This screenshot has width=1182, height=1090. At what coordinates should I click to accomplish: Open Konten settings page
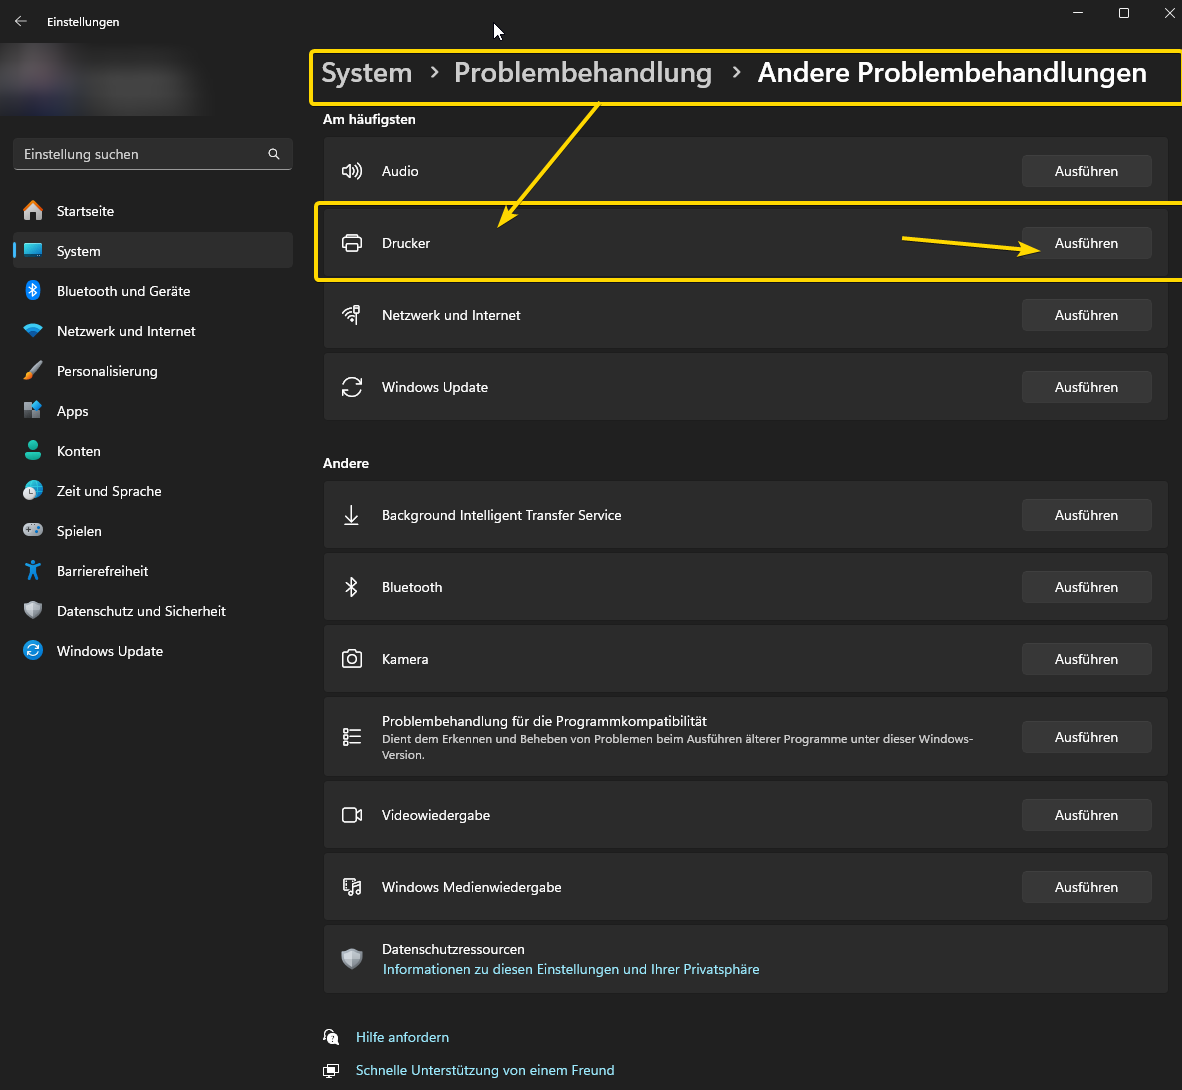78,451
